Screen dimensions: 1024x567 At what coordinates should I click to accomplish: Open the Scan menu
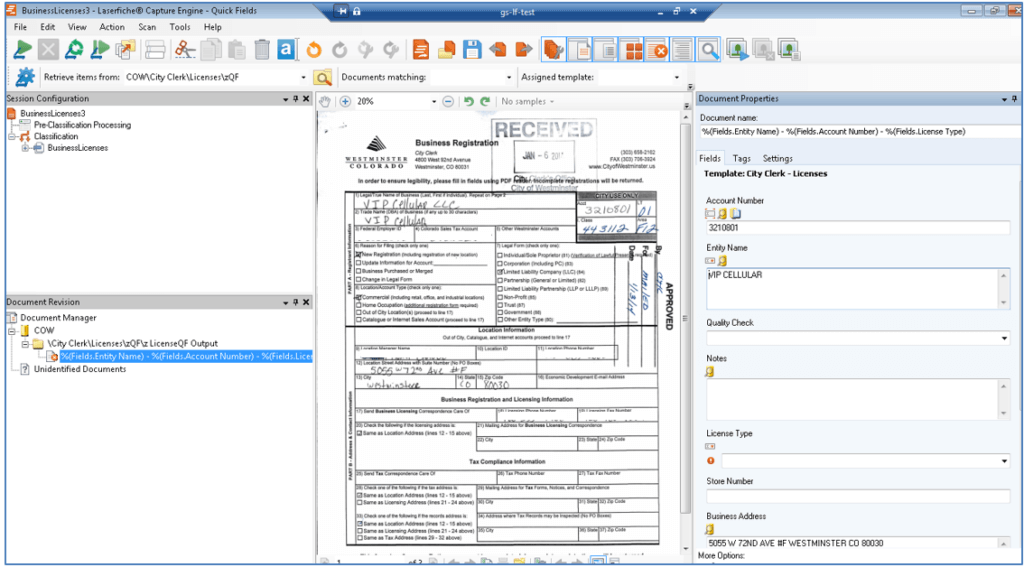click(x=147, y=27)
